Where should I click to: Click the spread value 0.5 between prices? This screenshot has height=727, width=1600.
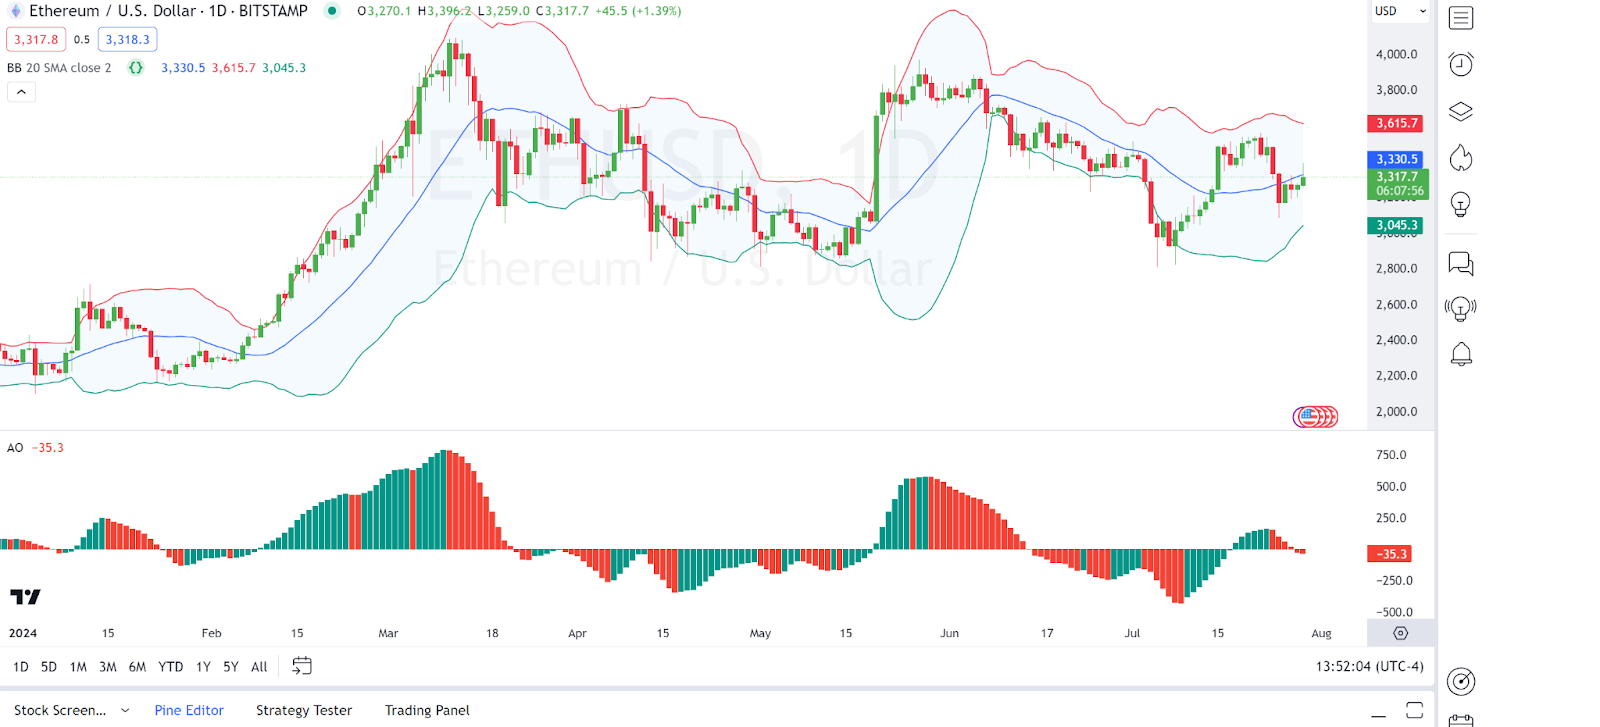coord(82,40)
